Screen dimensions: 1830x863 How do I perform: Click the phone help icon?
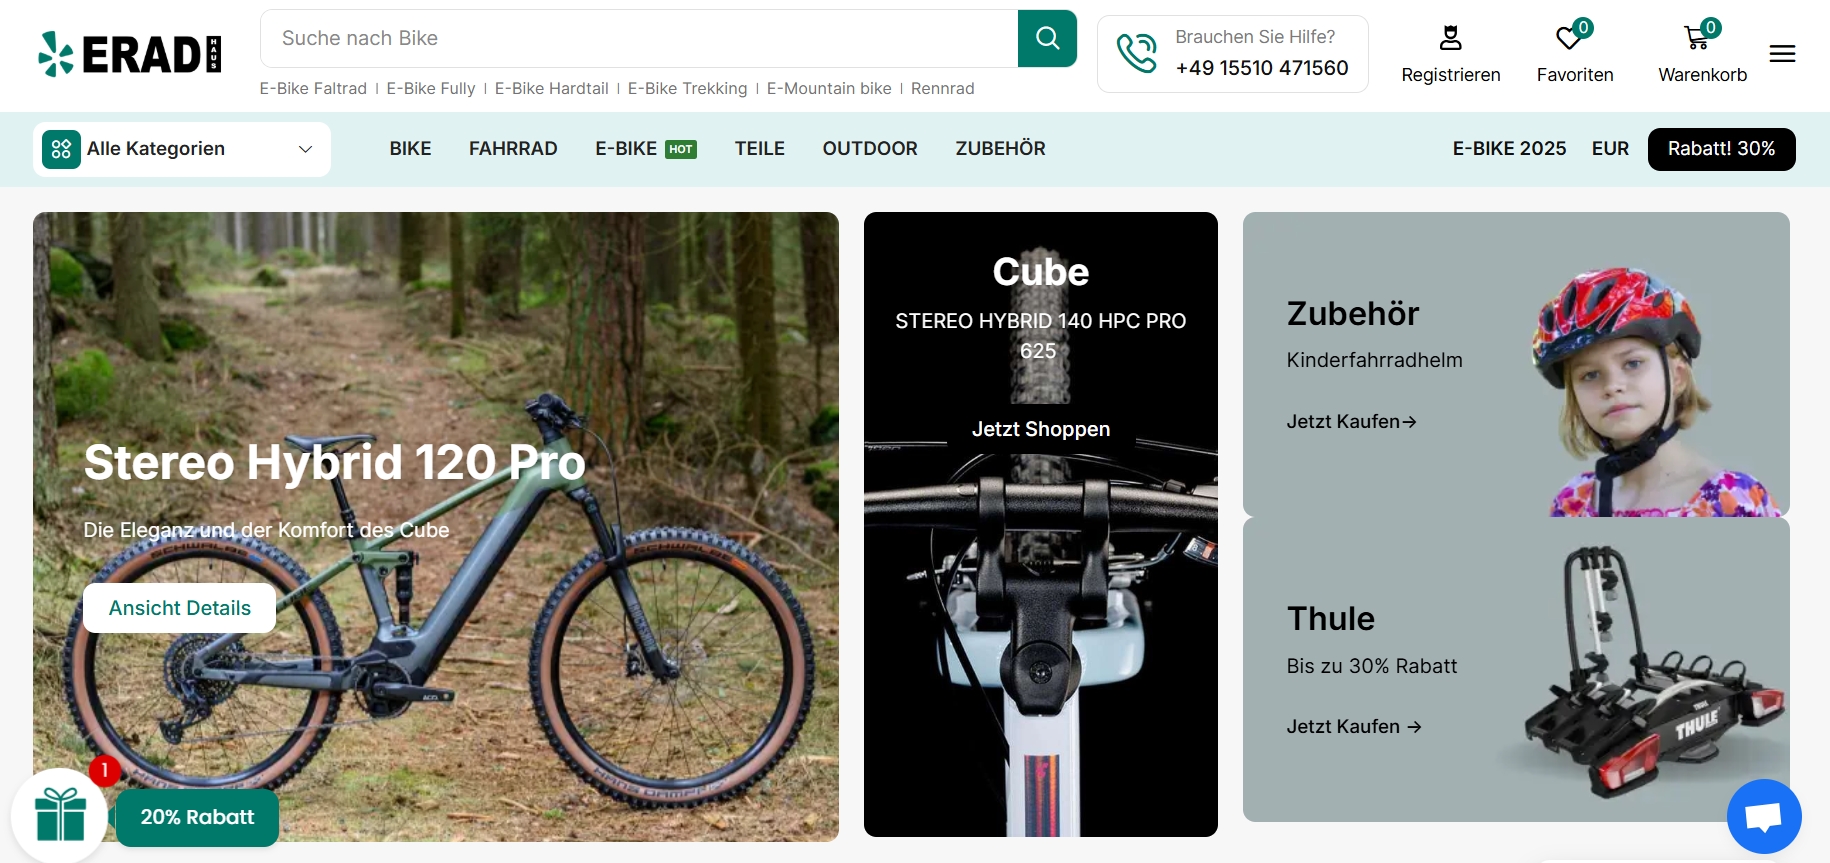pos(1137,54)
